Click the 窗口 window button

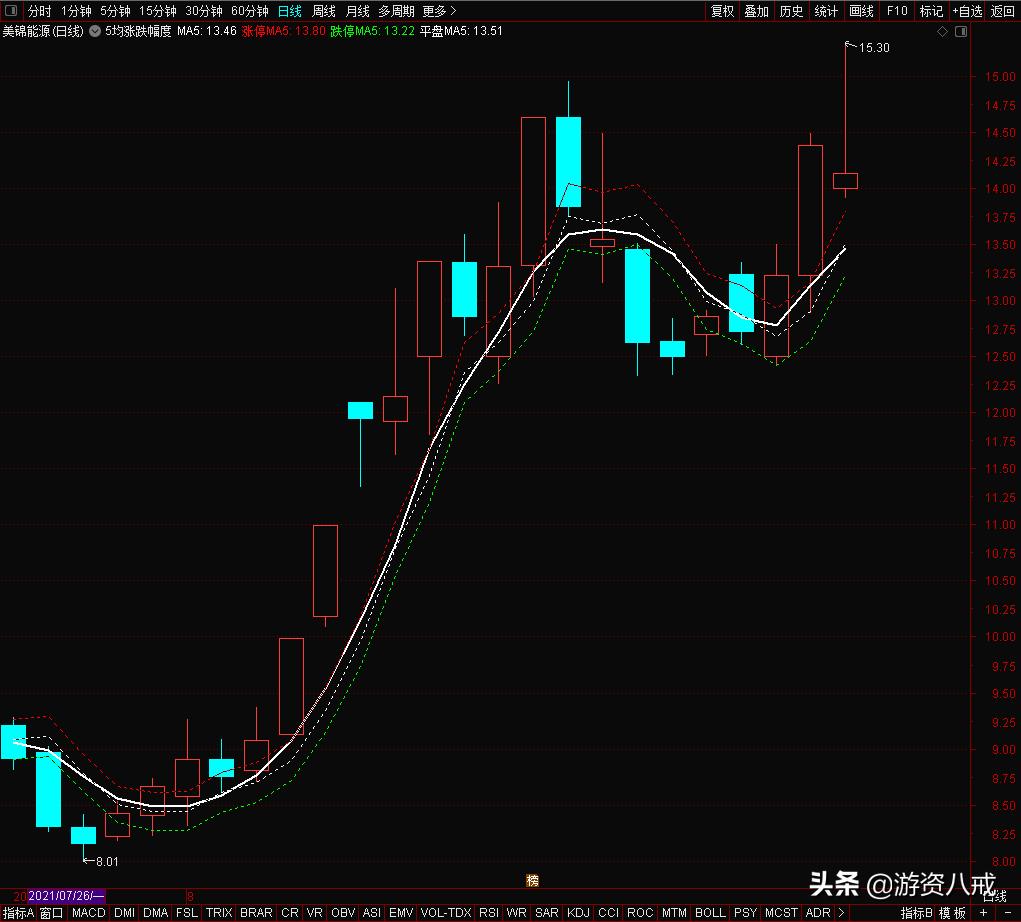point(51,913)
